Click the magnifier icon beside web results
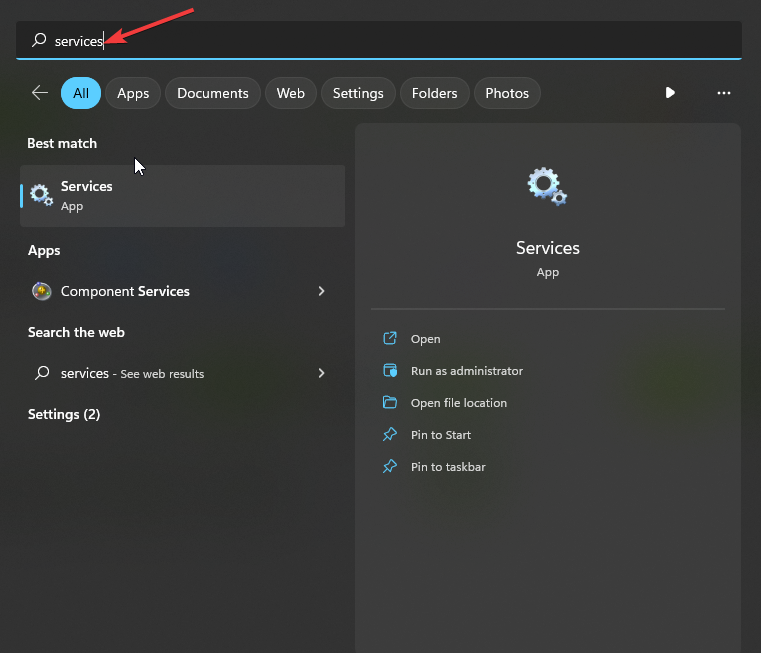Viewport: 761px width, 653px height. 42,373
